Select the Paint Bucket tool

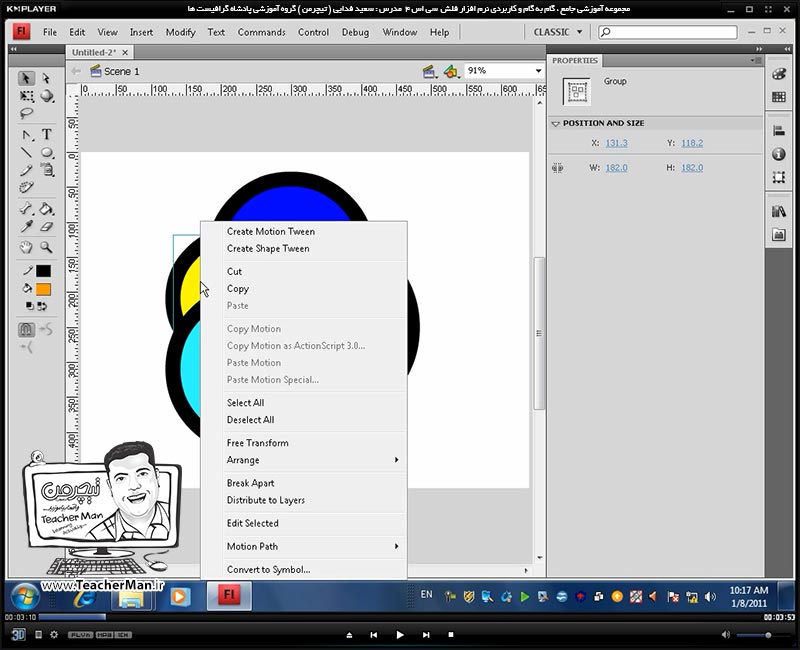click(46, 209)
